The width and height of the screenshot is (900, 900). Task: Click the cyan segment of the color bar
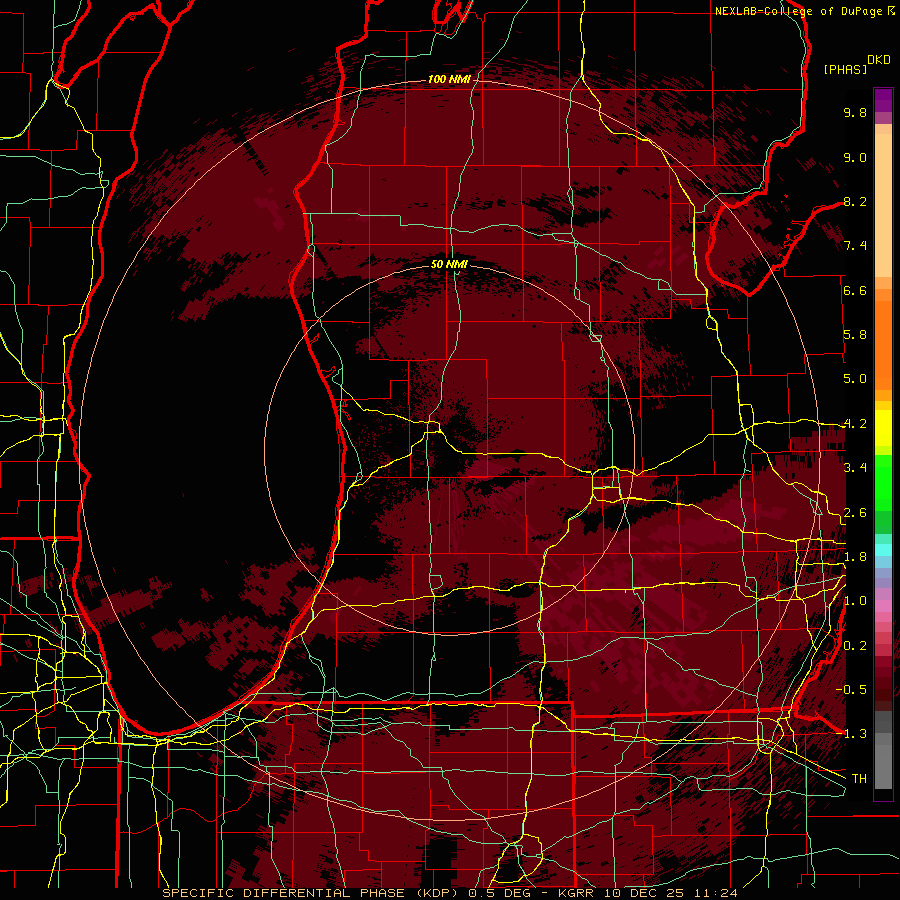883,549
